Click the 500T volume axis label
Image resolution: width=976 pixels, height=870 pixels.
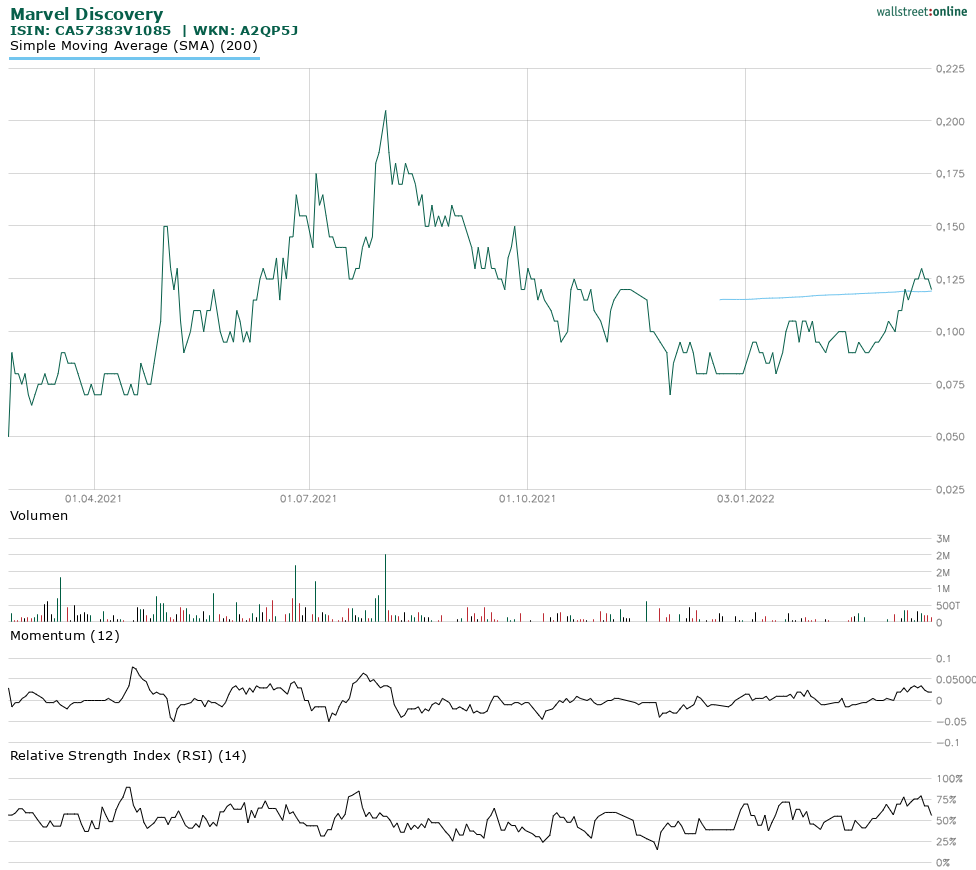pyautogui.click(x=948, y=606)
